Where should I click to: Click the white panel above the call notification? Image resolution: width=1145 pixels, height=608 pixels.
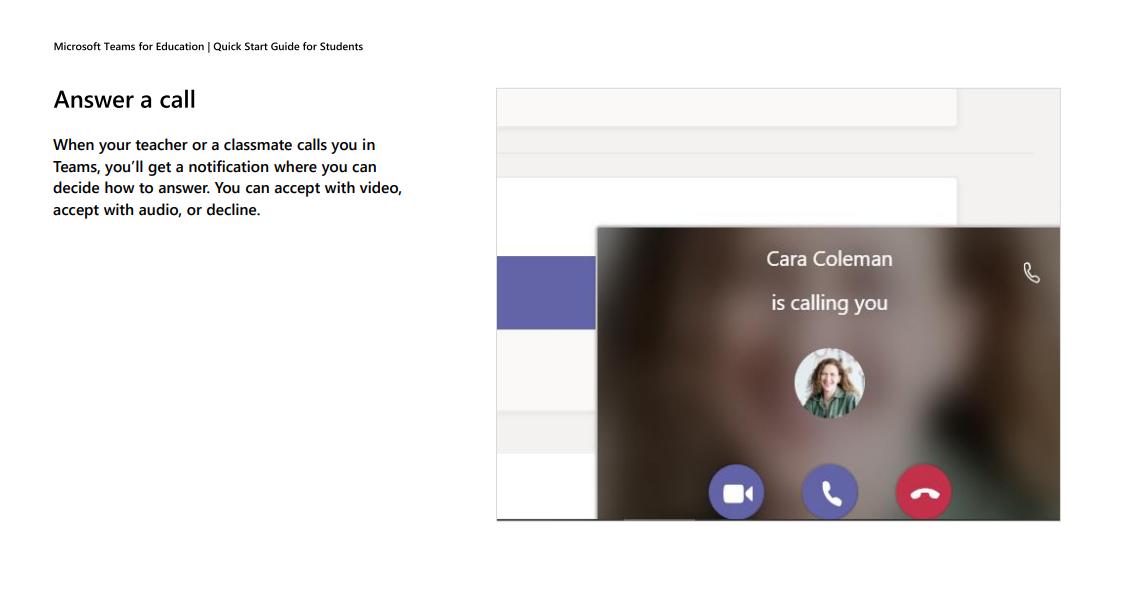click(x=727, y=201)
